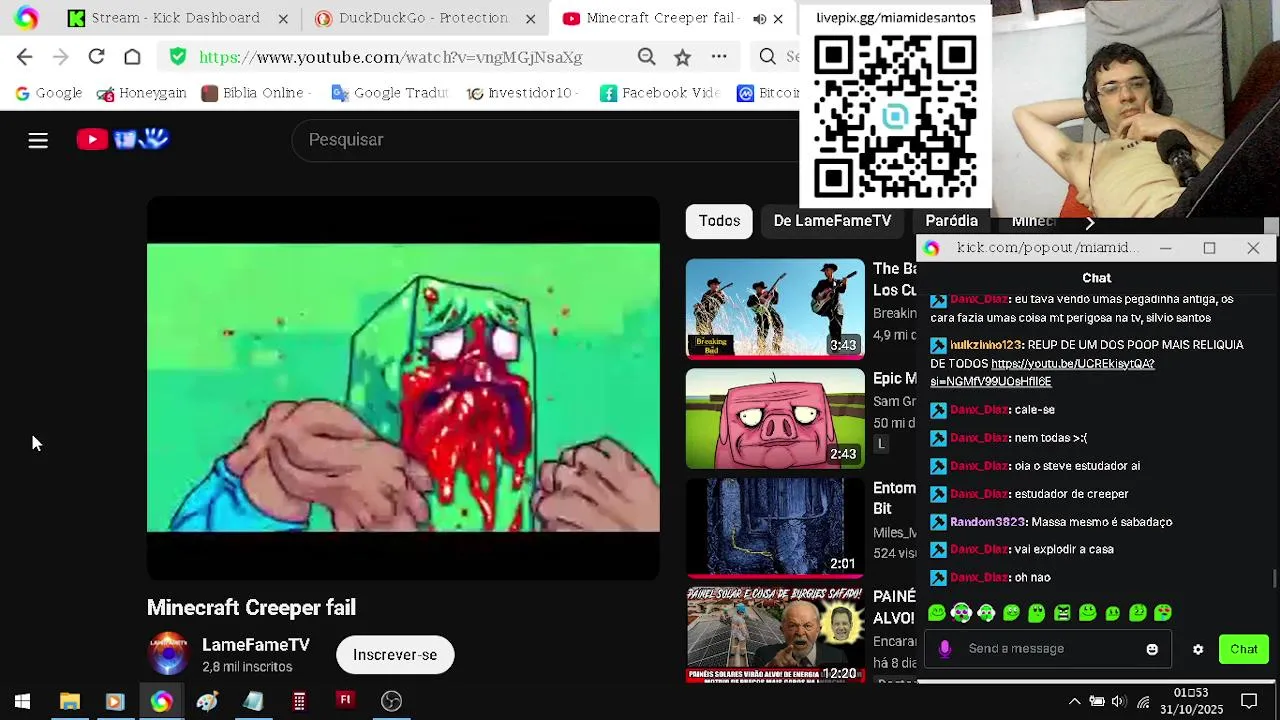Open the pink pig 2:43 video thumbnail
Screen dimensions: 1280x720
point(775,418)
